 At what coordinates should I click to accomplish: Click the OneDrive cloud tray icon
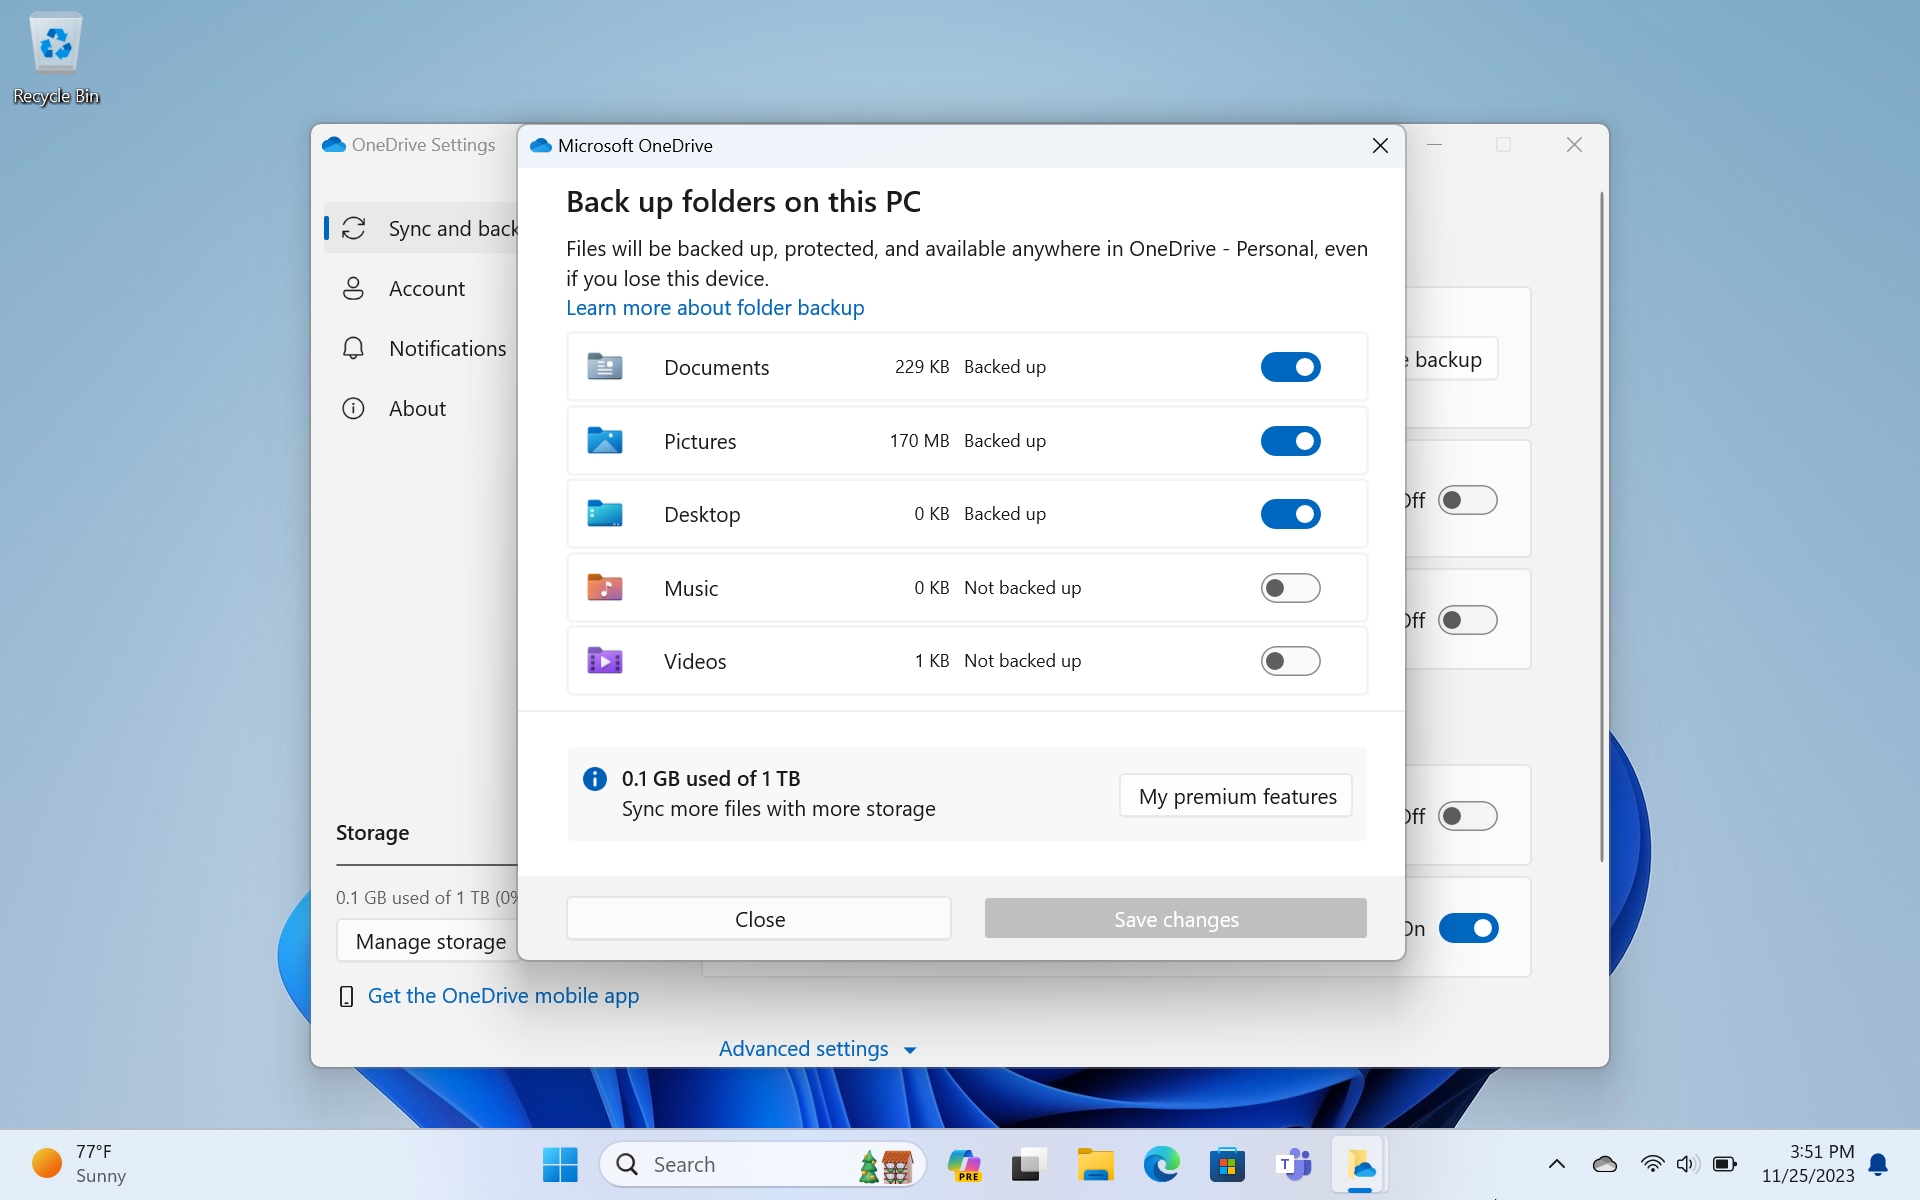coord(1604,1164)
